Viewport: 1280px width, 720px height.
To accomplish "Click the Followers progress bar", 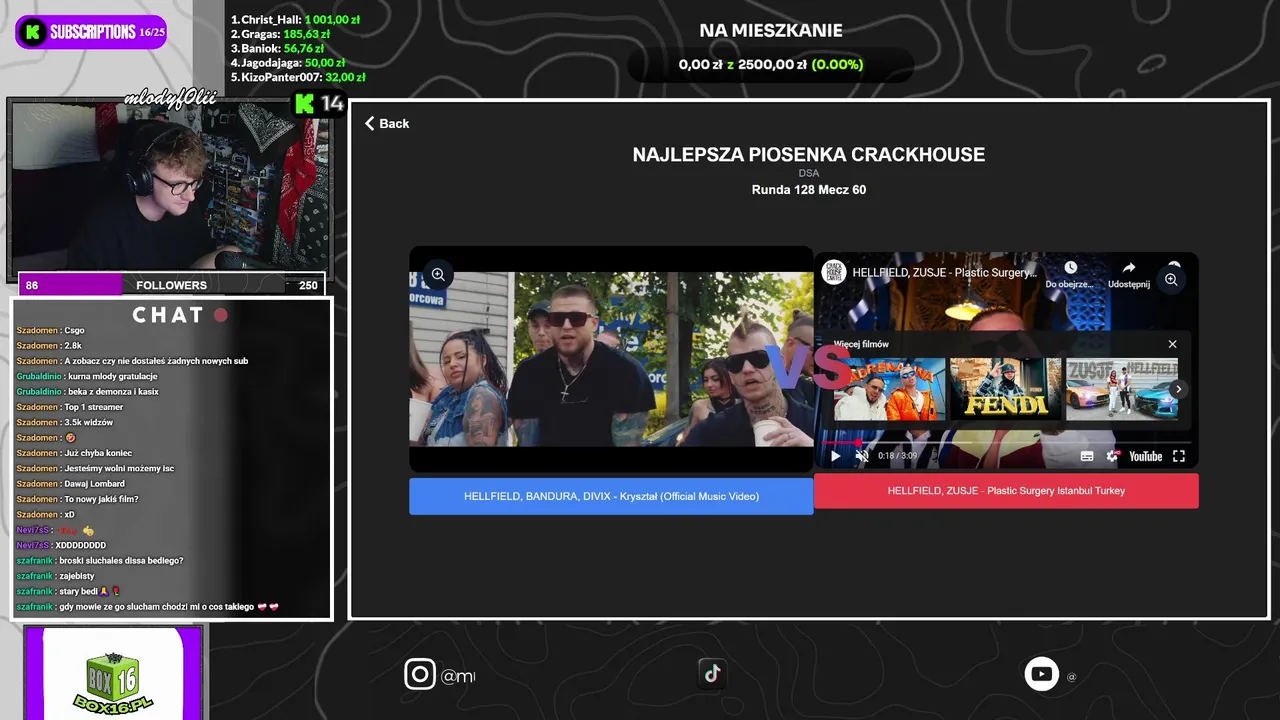I will click(x=171, y=285).
